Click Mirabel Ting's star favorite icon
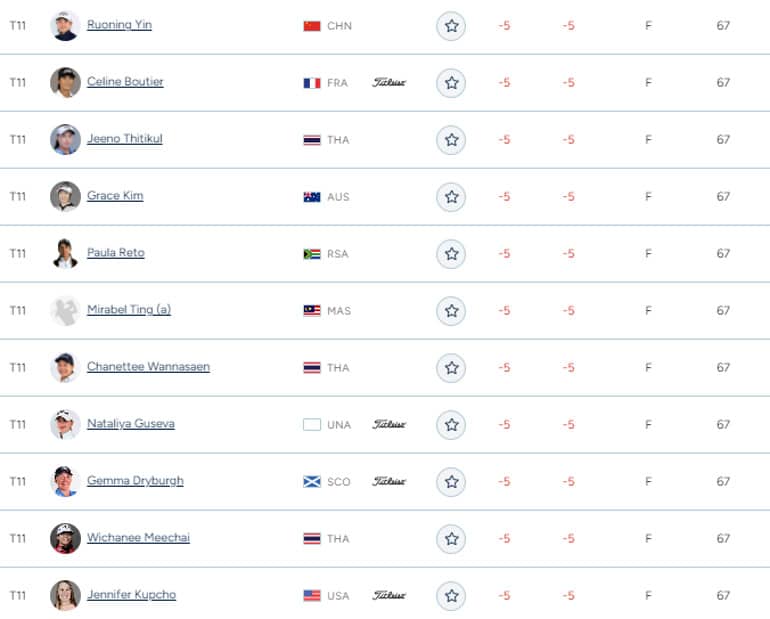 point(451,311)
